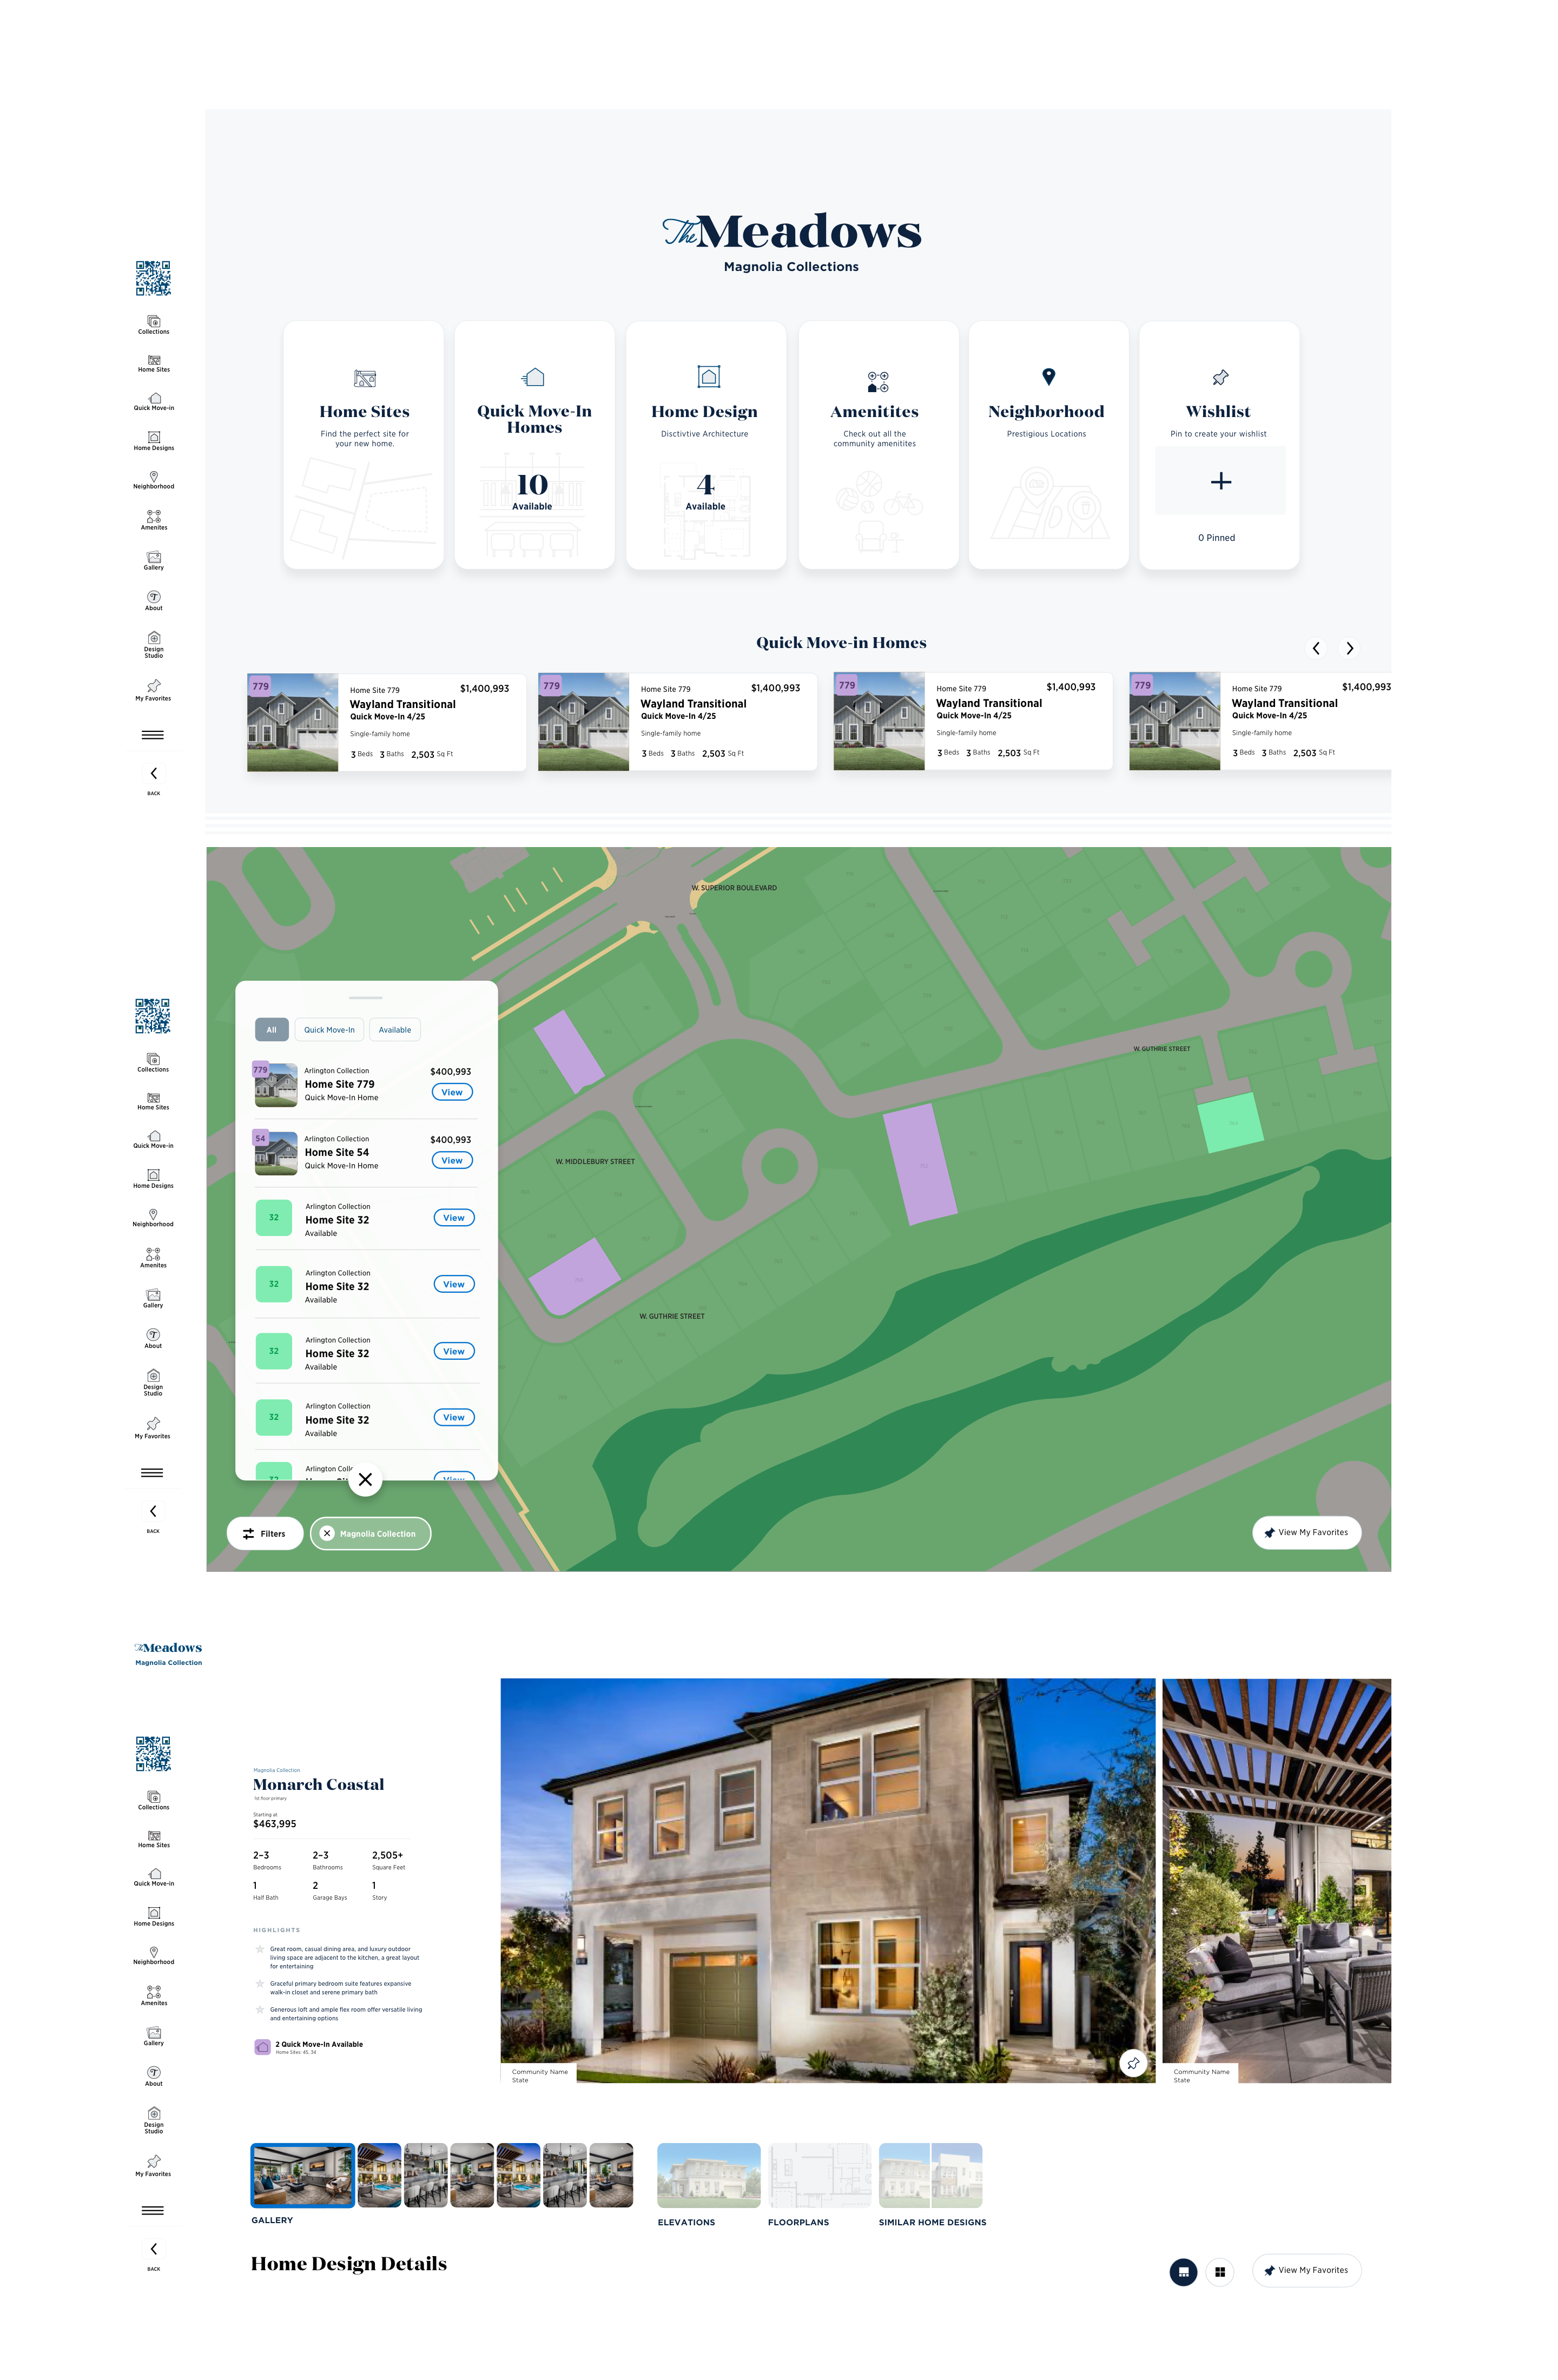
Task: Show previous Quick Move-in Homes carousel items
Action: (x=1316, y=648)
